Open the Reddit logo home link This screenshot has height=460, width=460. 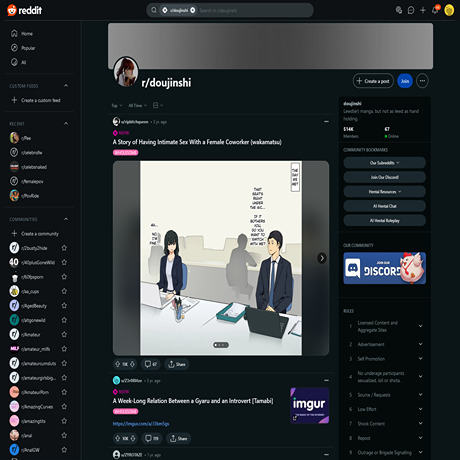[x=25, y=10]
